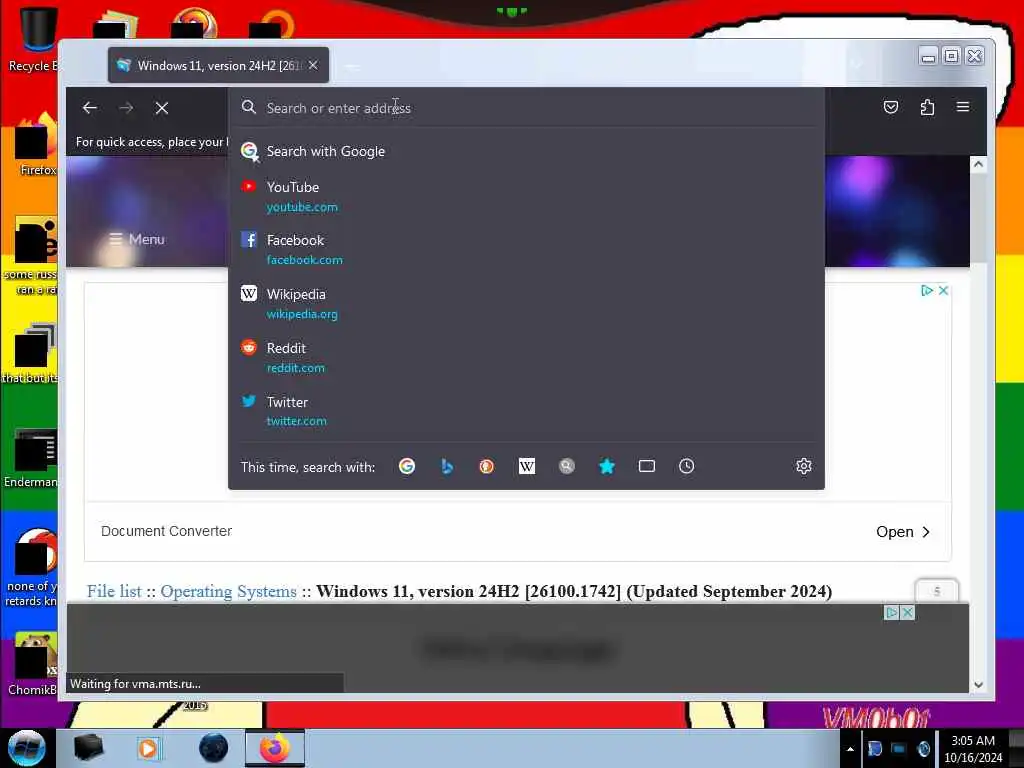Close the top ad with X icon
The image size is (1024, 768).
[944, 291]
